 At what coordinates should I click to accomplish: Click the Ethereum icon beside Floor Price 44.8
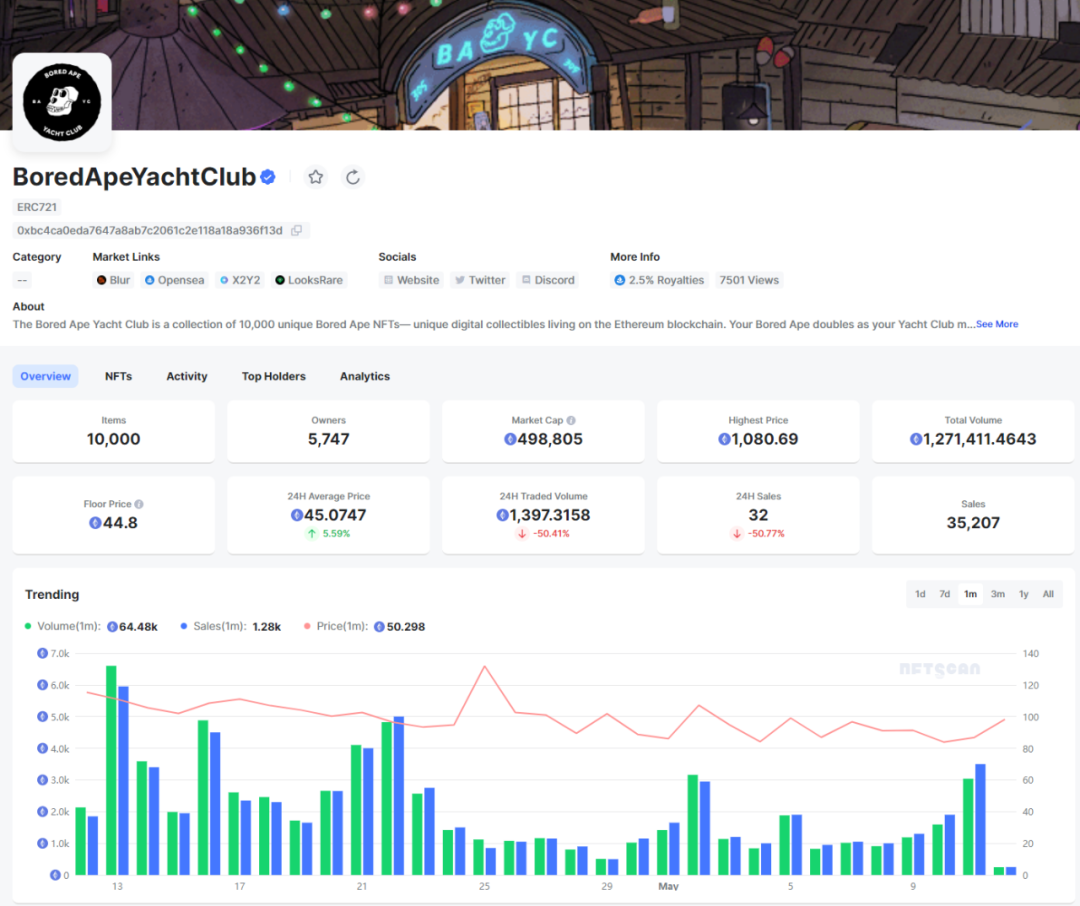tap(95, 523)
